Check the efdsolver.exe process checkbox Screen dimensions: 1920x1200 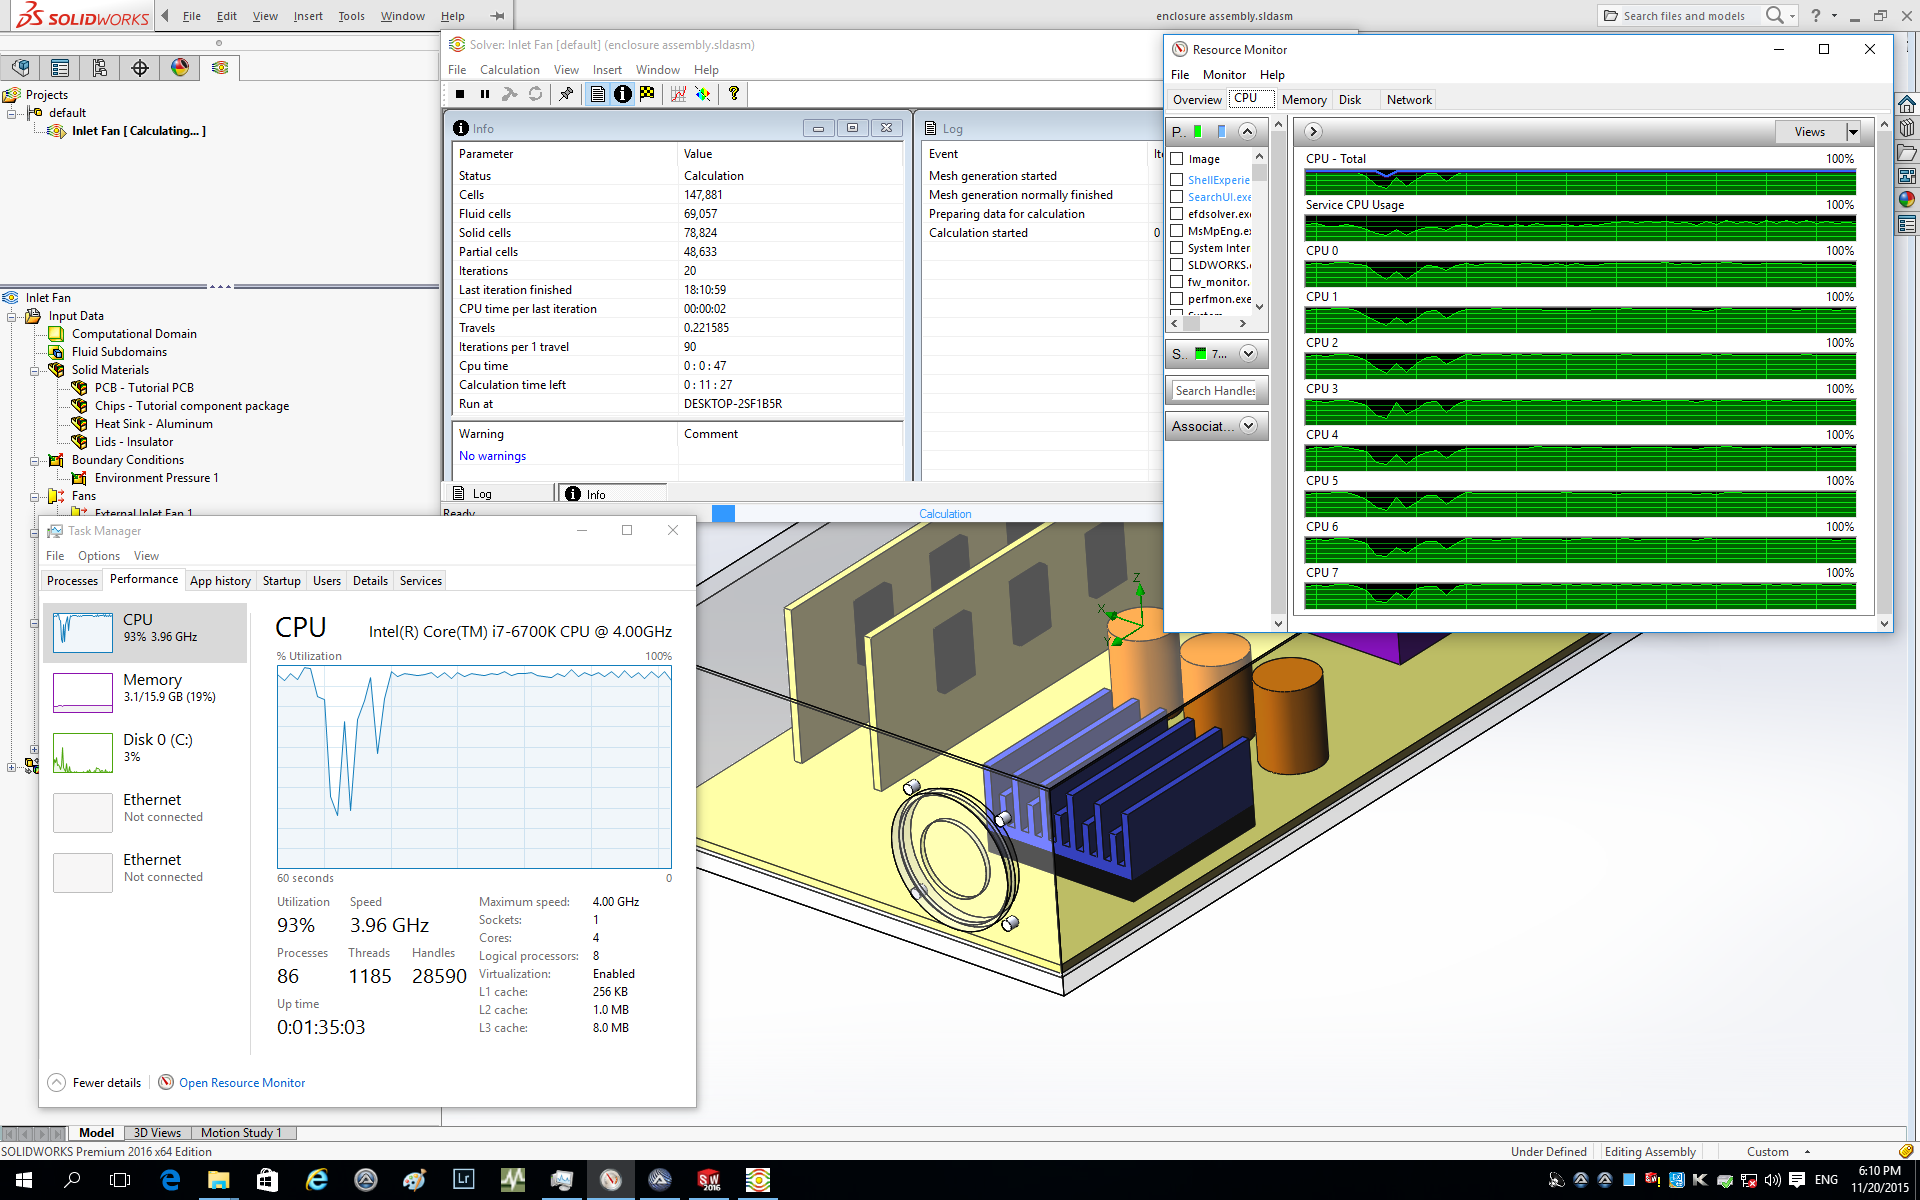(x=1177, y=214)
